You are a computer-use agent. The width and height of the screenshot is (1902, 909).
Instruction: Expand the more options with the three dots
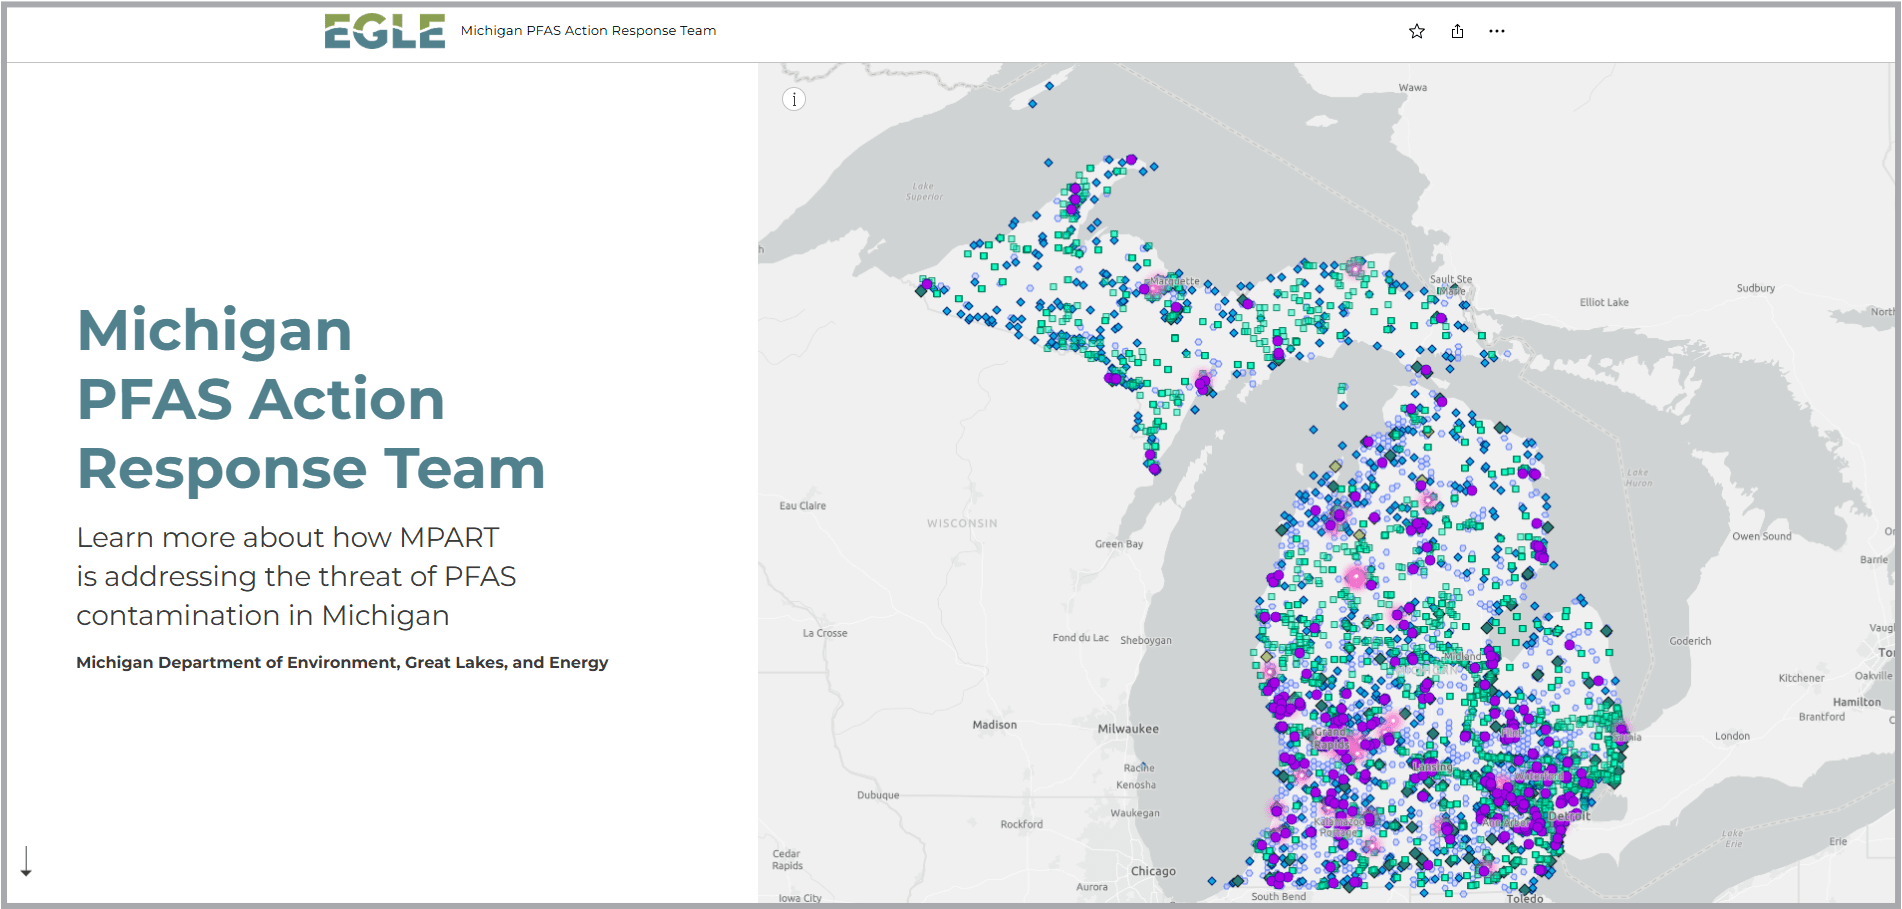(1497, 31)
